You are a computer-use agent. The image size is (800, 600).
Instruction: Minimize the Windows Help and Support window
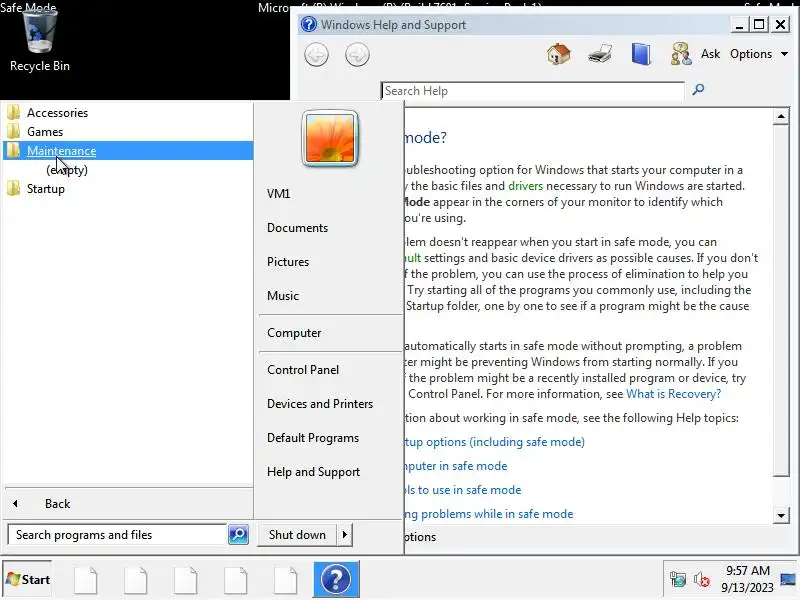[739, 24]
